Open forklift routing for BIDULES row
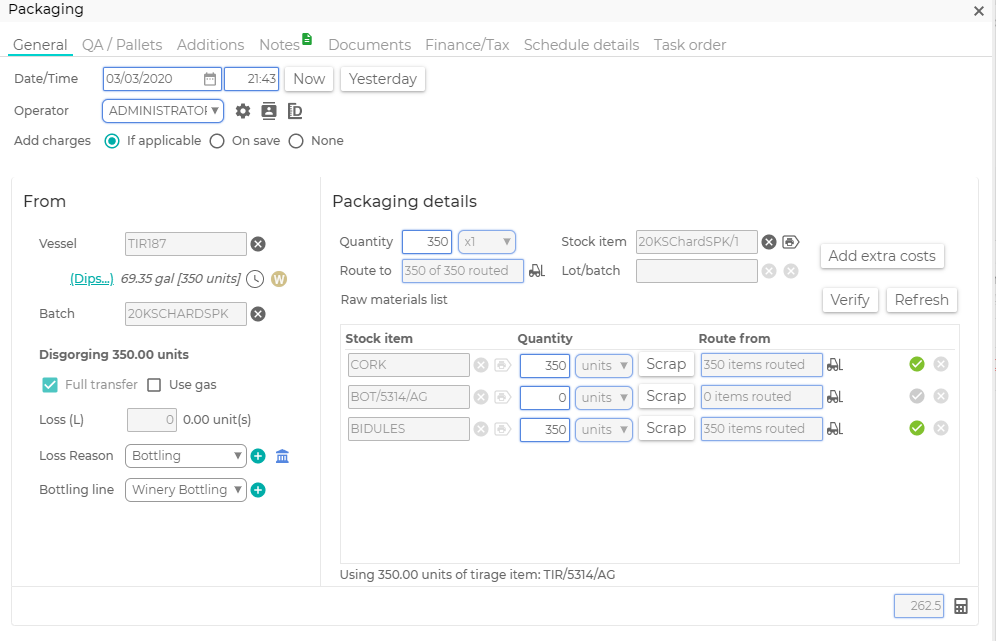This screenshot has width=996, height=641. click(835, 429)
